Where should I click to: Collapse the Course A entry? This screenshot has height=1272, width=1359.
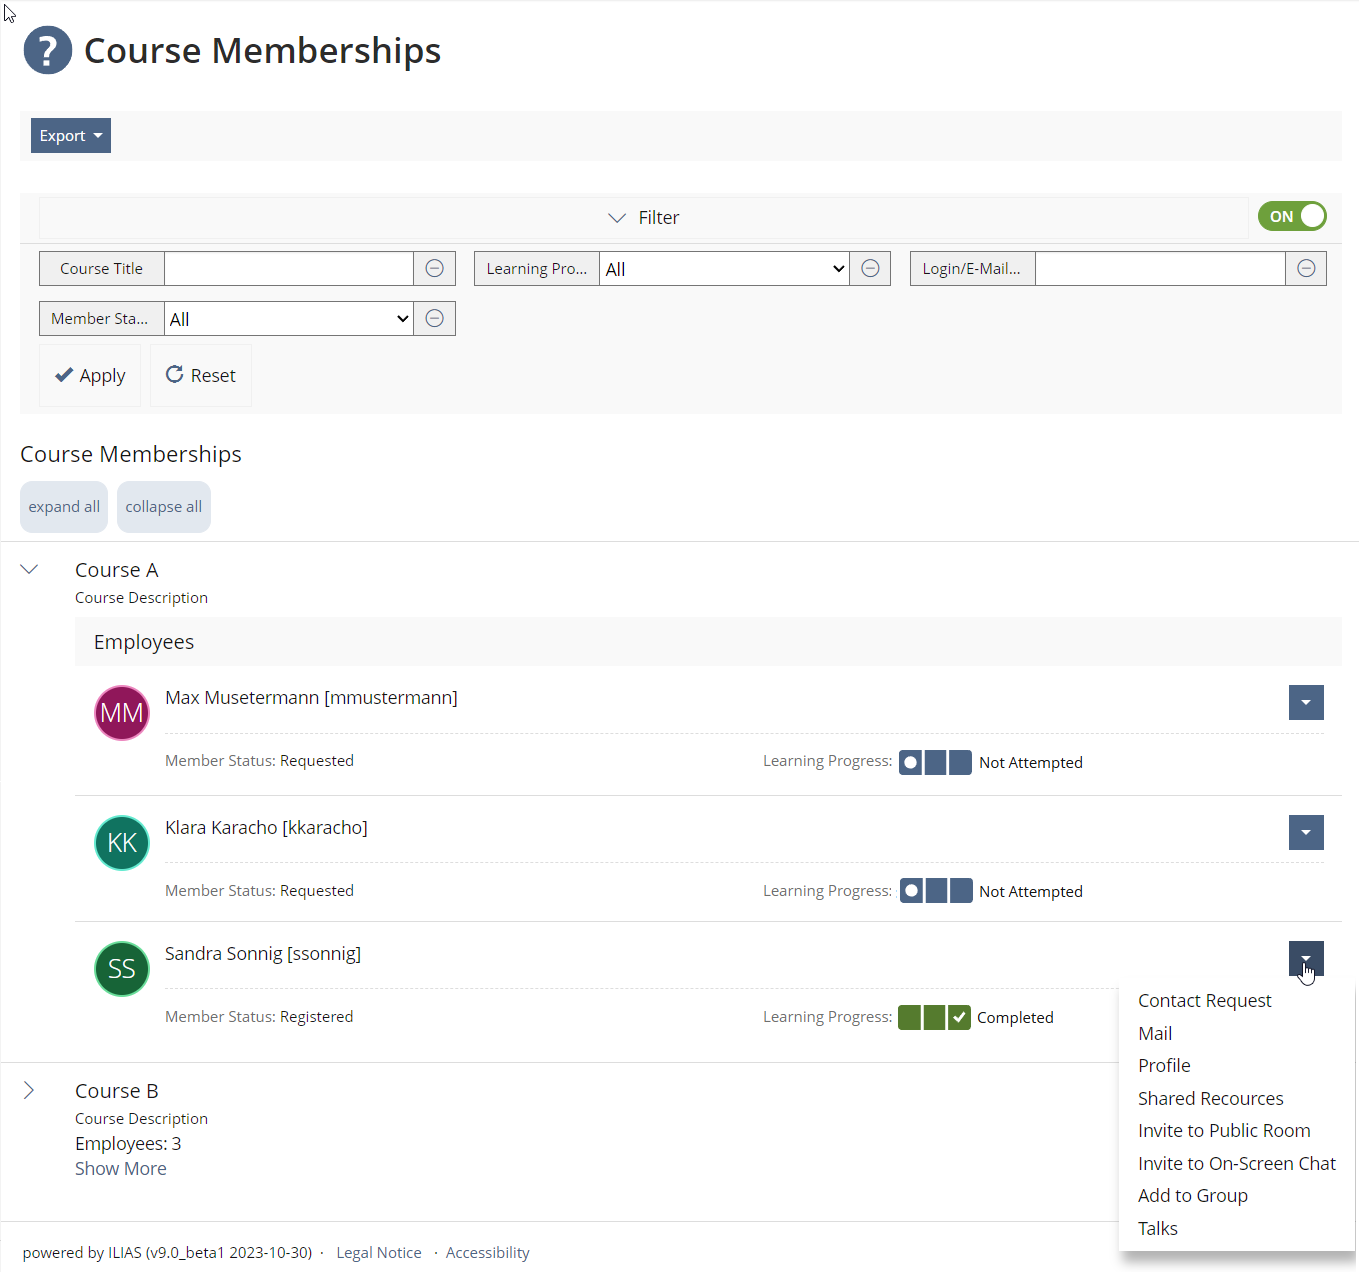(x=29, y=569)
